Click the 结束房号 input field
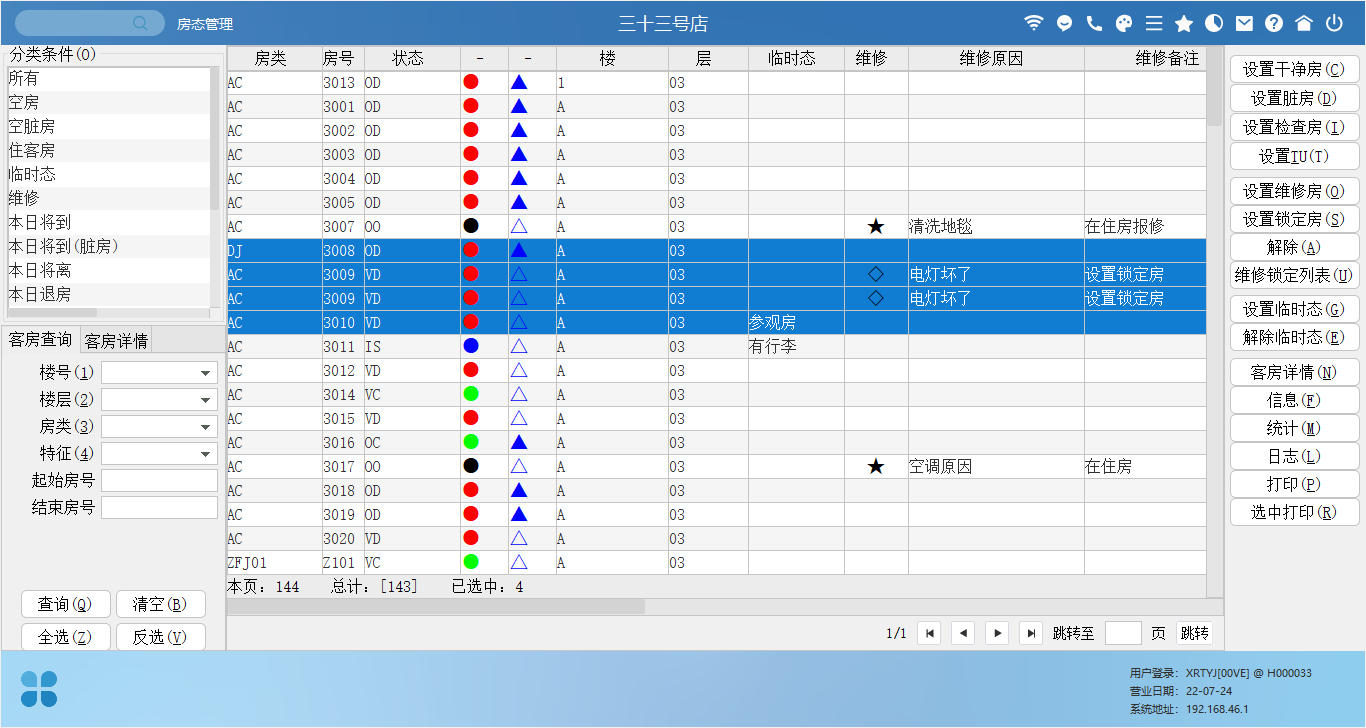Viewport: 1366px width, 728px height. (159, 508)
